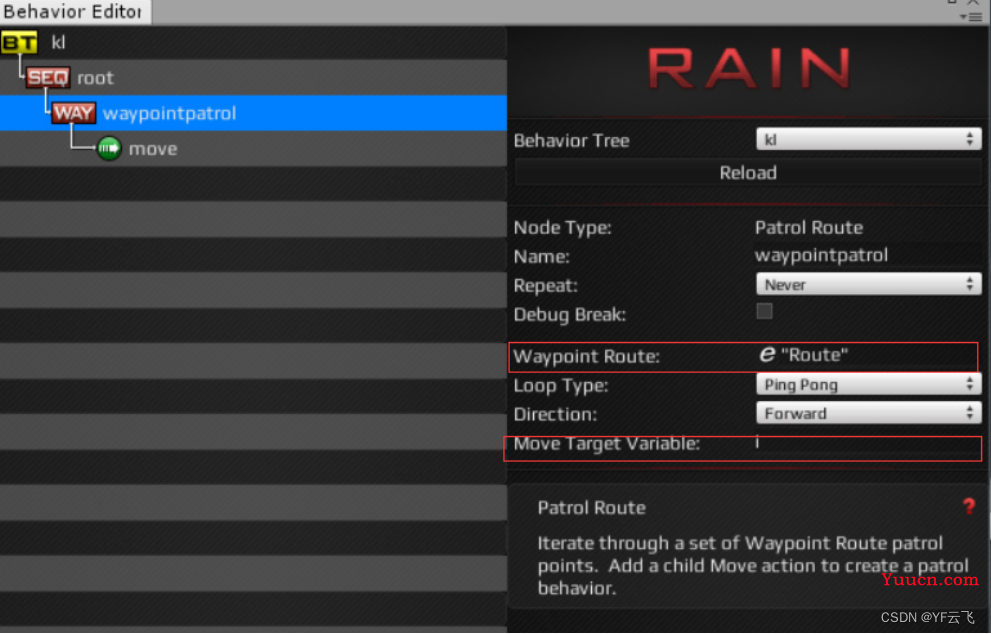Click the Move Target Variable: label
The width and height of the screenshot is (991, 634).
tap(607, 444)
